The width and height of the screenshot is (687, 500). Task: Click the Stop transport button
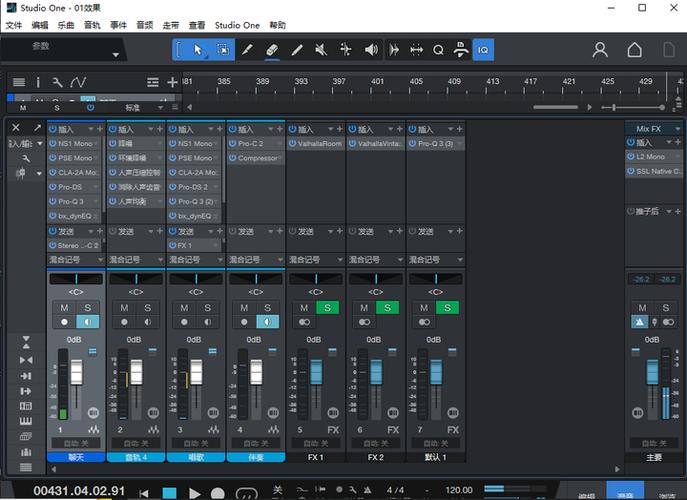pos(169,493)
